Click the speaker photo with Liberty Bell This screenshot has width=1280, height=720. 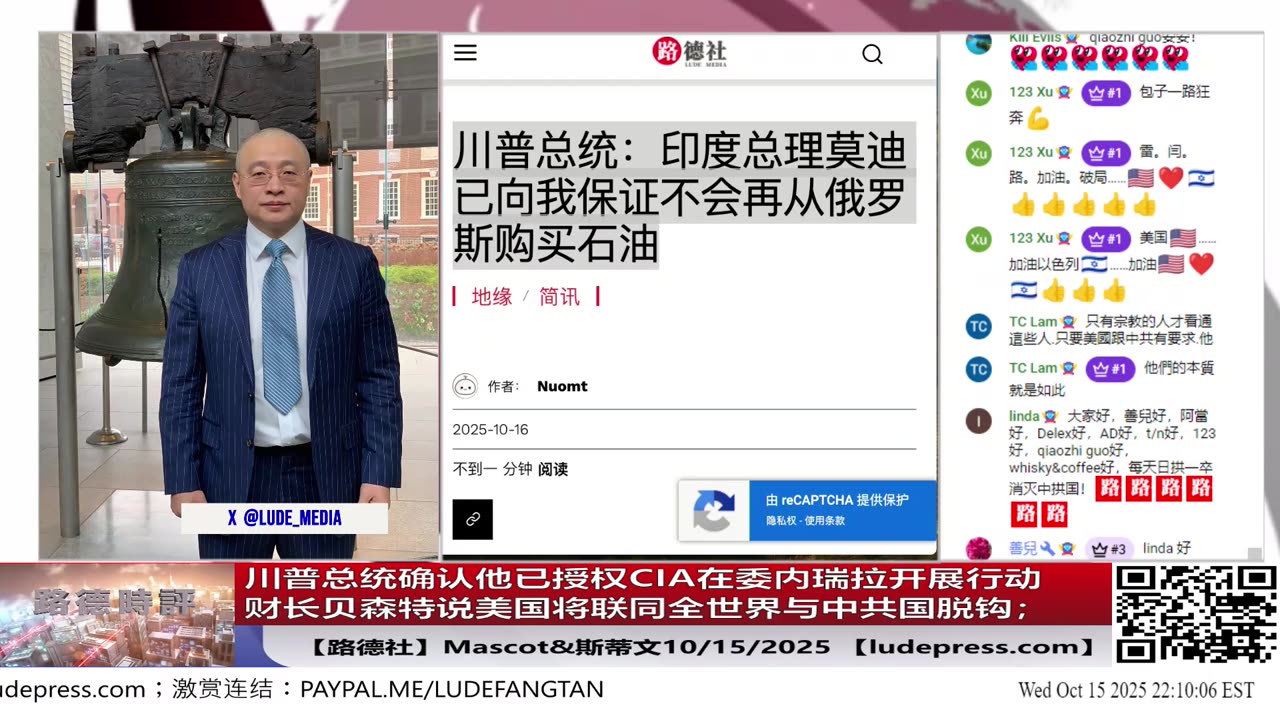239,296
